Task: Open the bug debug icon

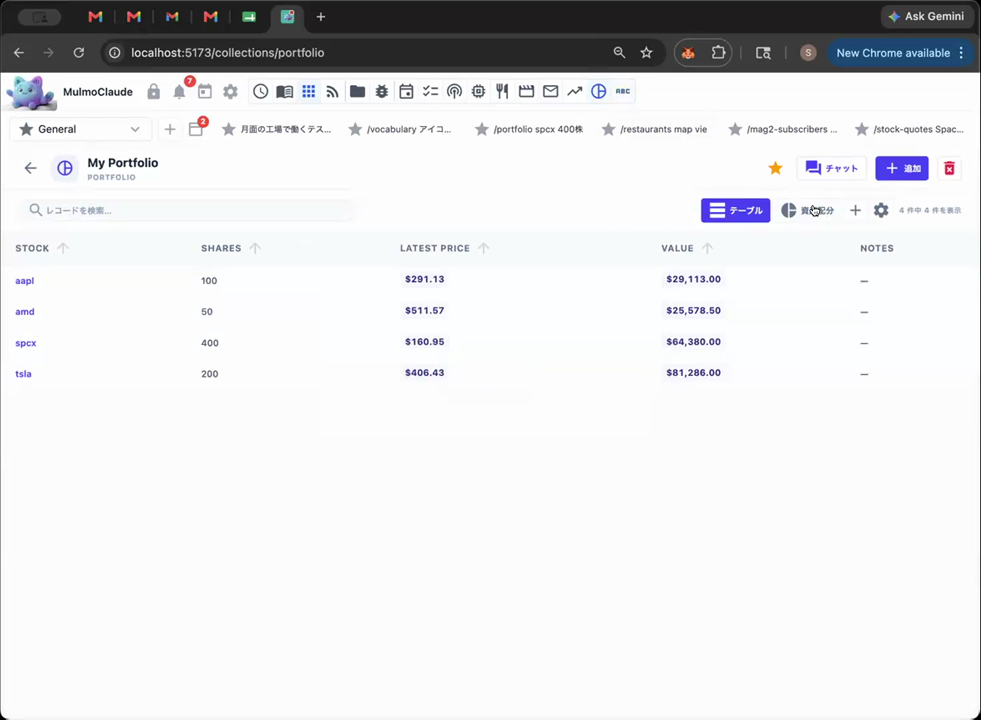Action: click(x=382, y=91)
